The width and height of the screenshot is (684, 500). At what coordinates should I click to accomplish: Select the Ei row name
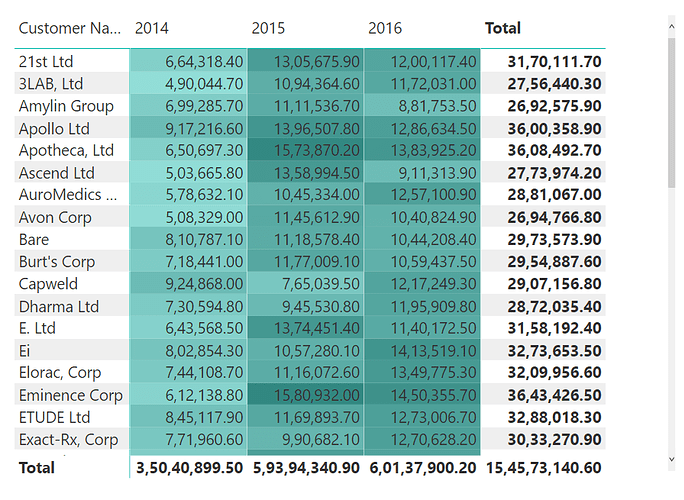point(24,351)
